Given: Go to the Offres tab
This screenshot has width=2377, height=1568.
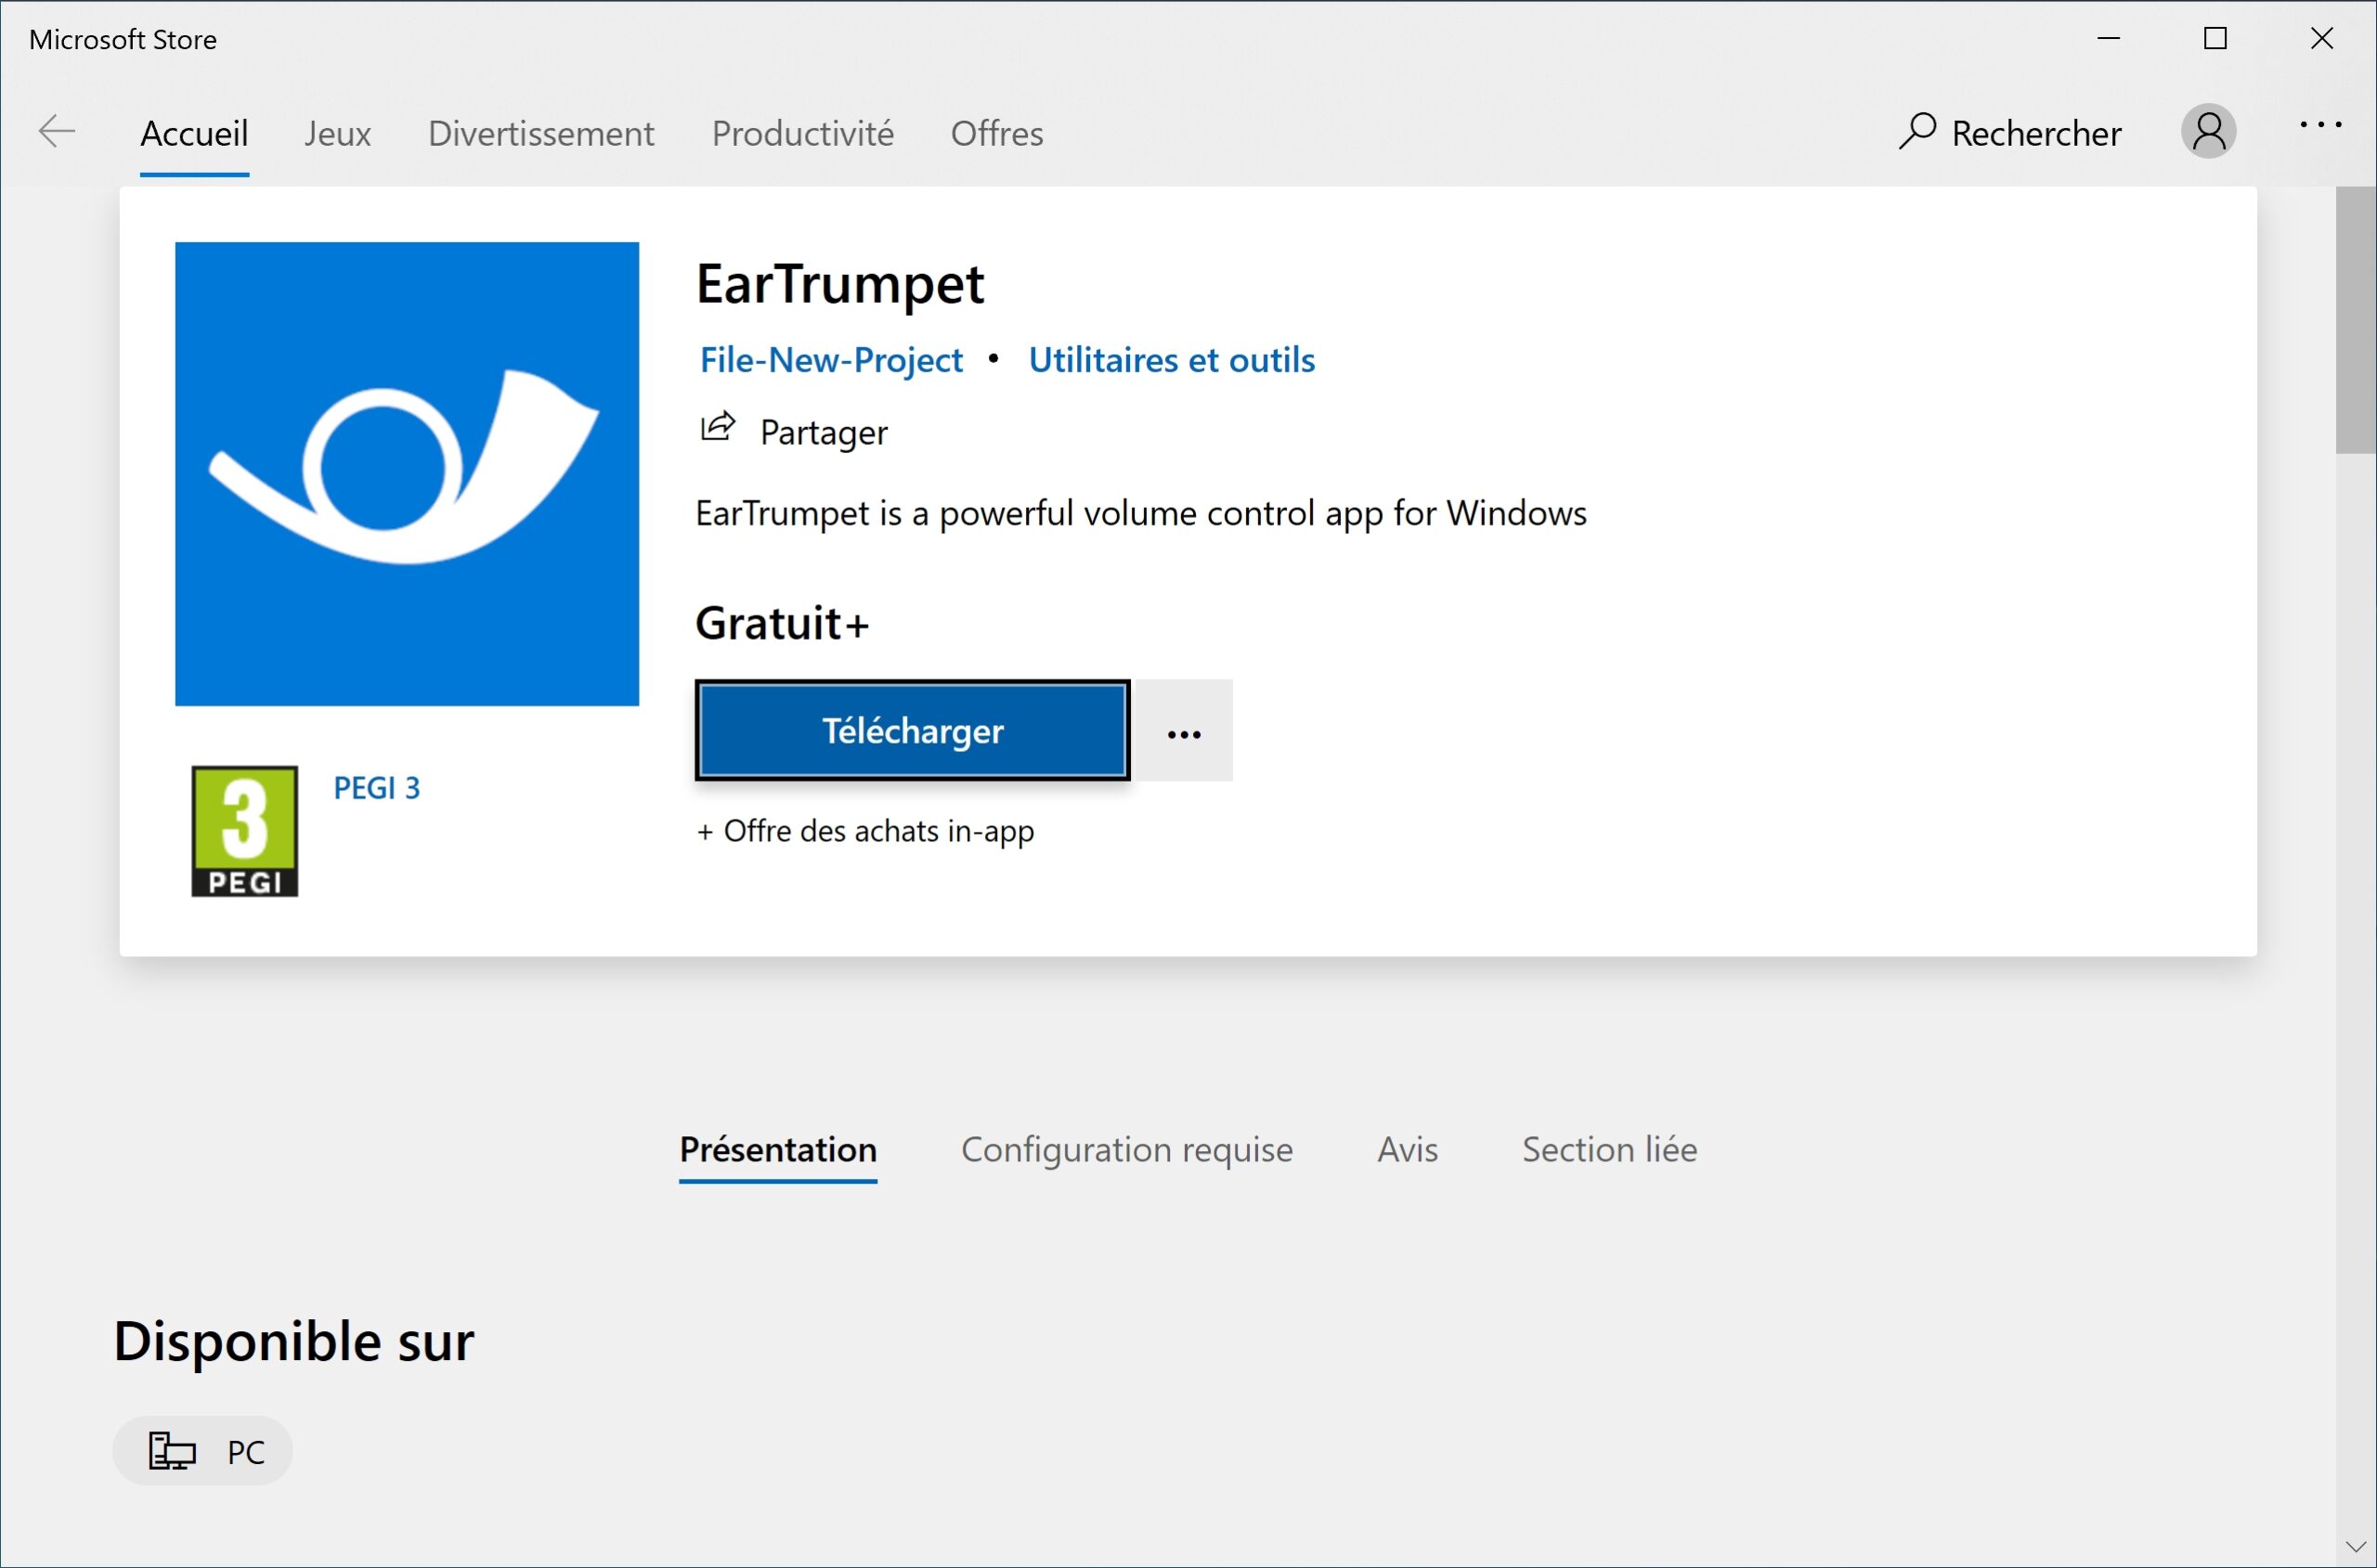Looking at the screenshot, I should pos(997,133).
